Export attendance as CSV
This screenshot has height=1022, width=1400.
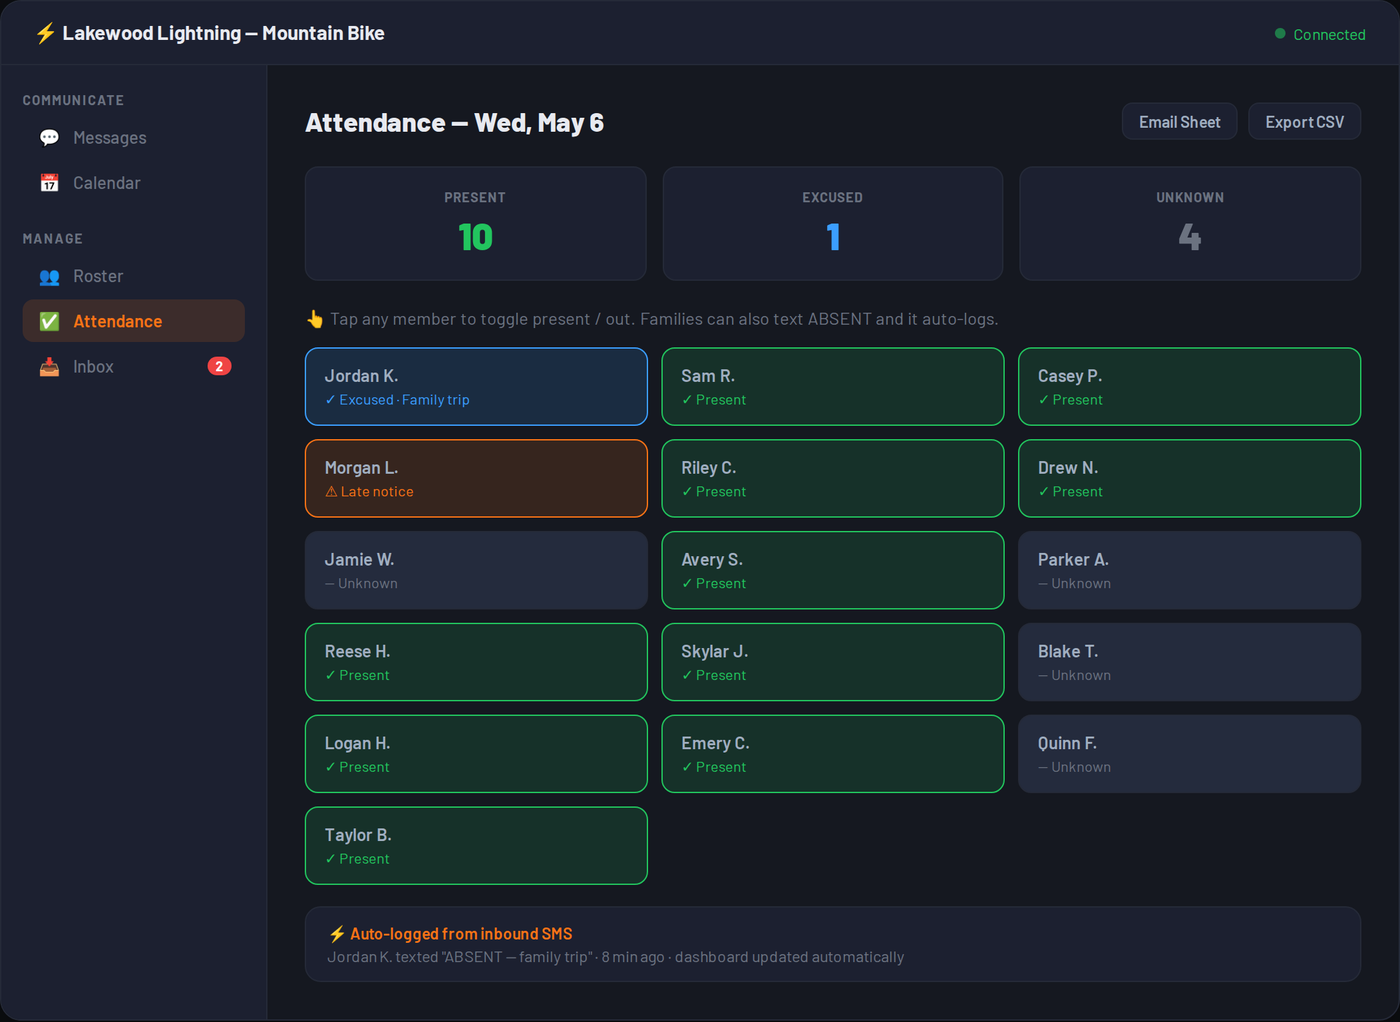click(1305, 122)
